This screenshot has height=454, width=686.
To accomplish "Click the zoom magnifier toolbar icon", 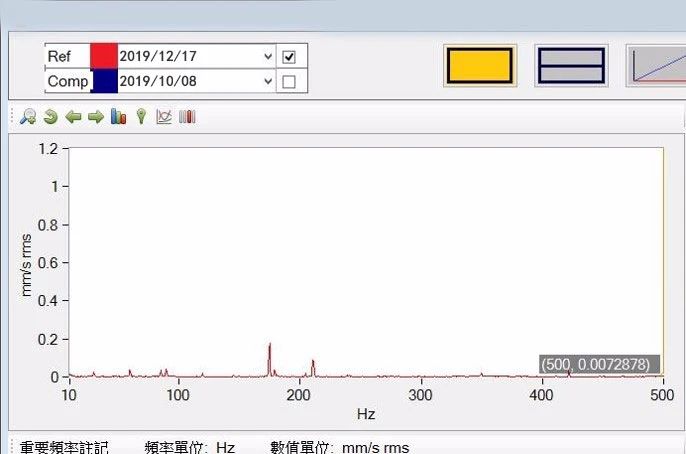I will tap(28, 117).
